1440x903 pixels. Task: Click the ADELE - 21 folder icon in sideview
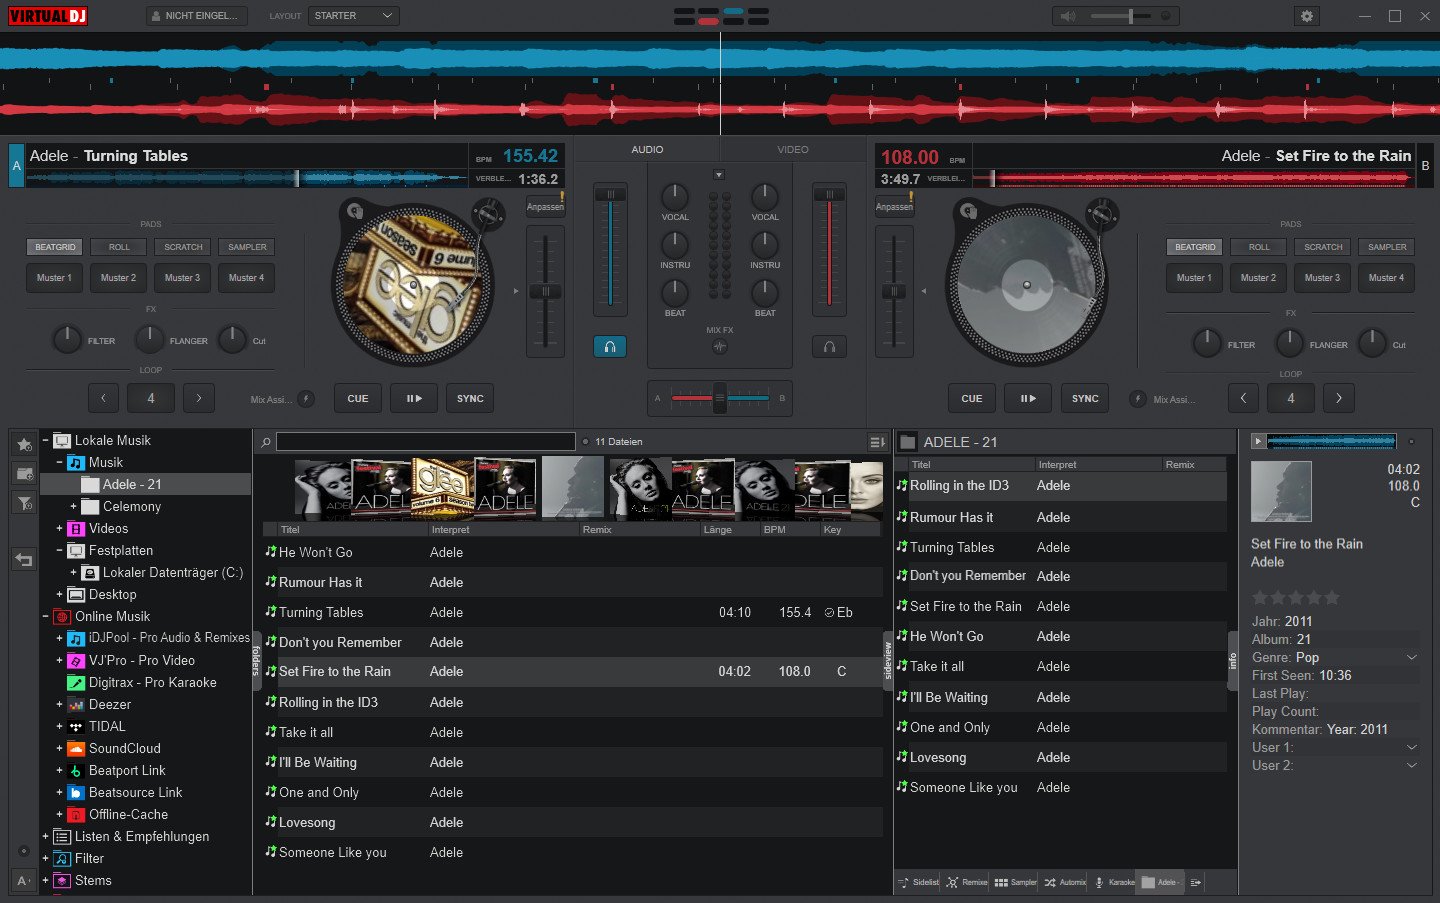click(908, 442)
